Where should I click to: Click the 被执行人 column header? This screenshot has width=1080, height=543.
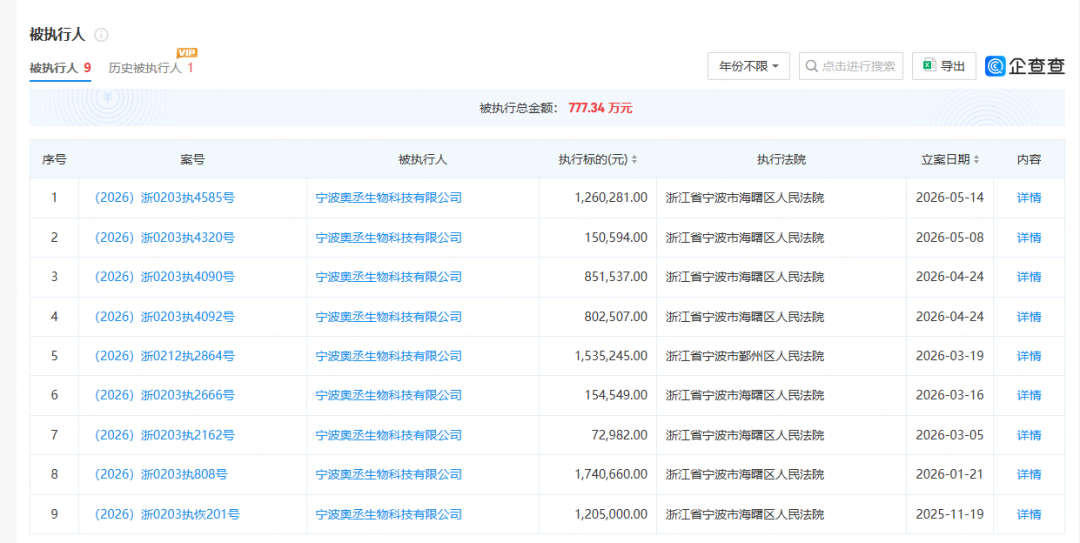[x=423, y=160]
